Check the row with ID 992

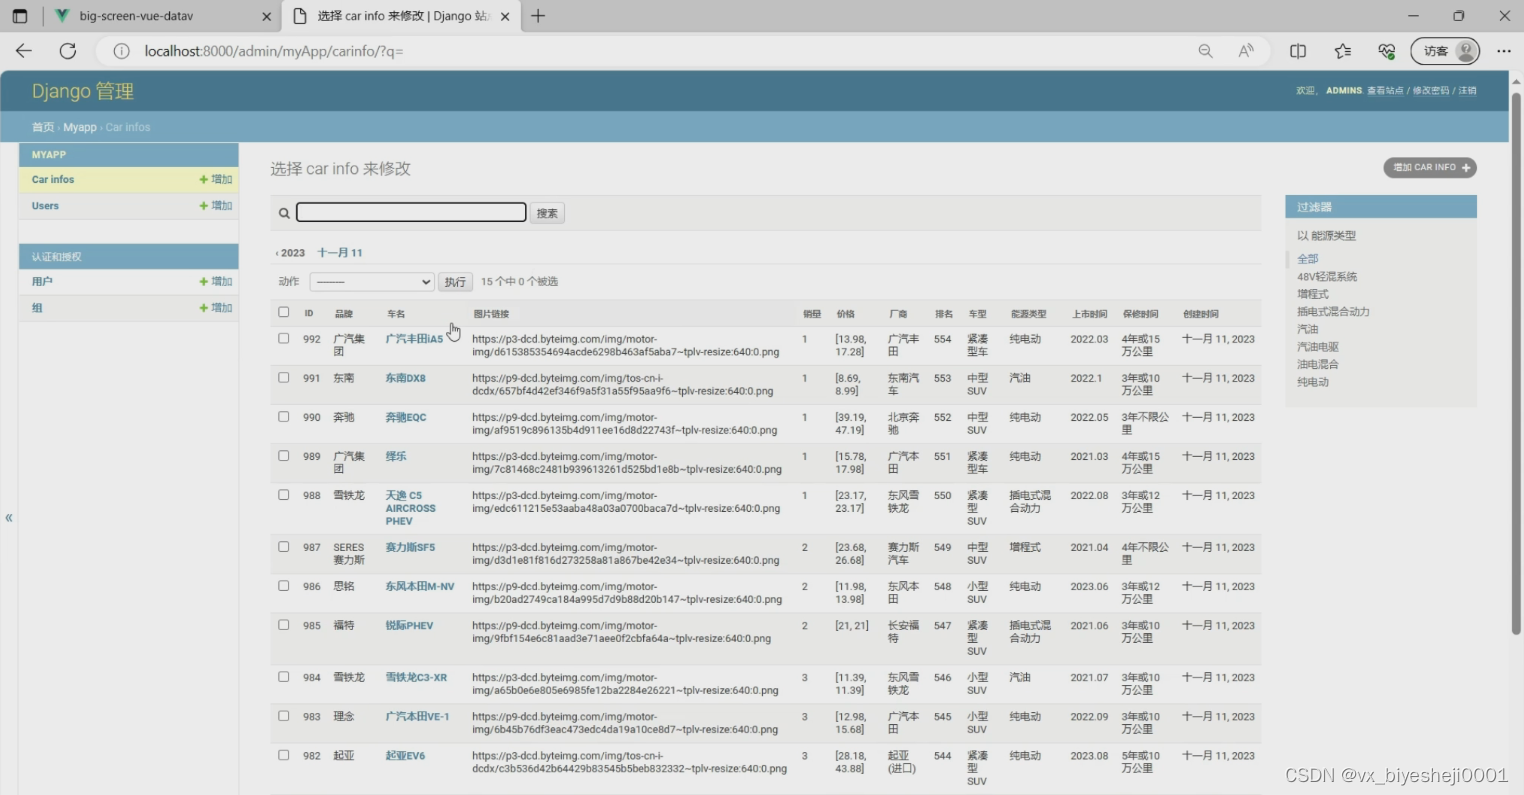click(x=284, y=338)
